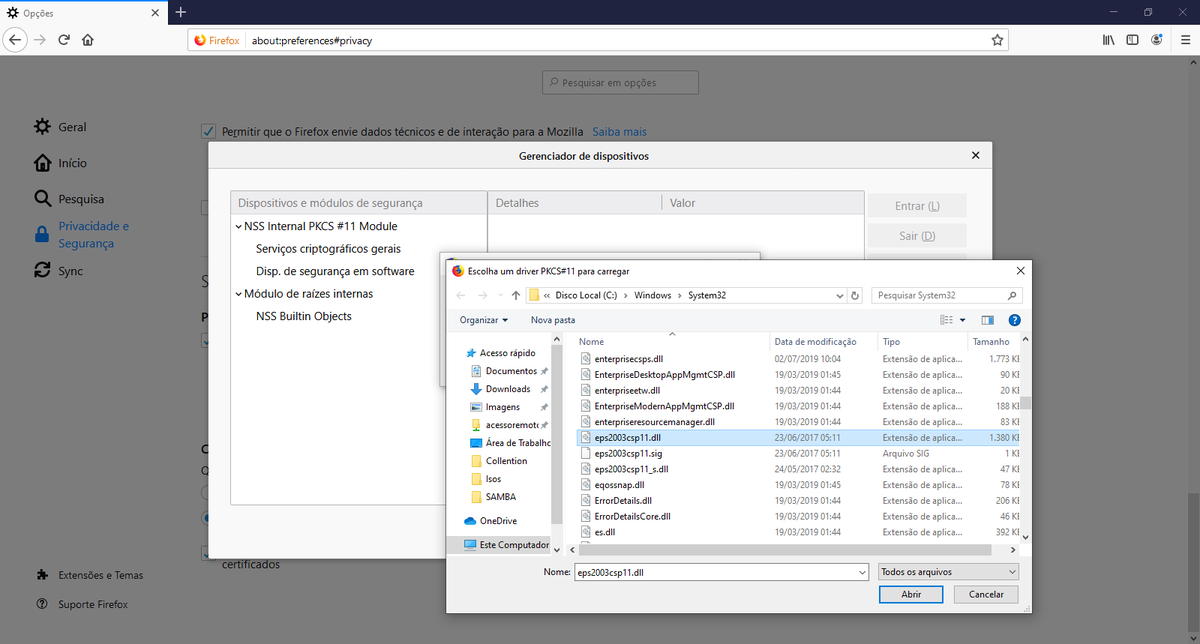Open the Organizar menu
The image size is (1200, 644).
[484, 320]
